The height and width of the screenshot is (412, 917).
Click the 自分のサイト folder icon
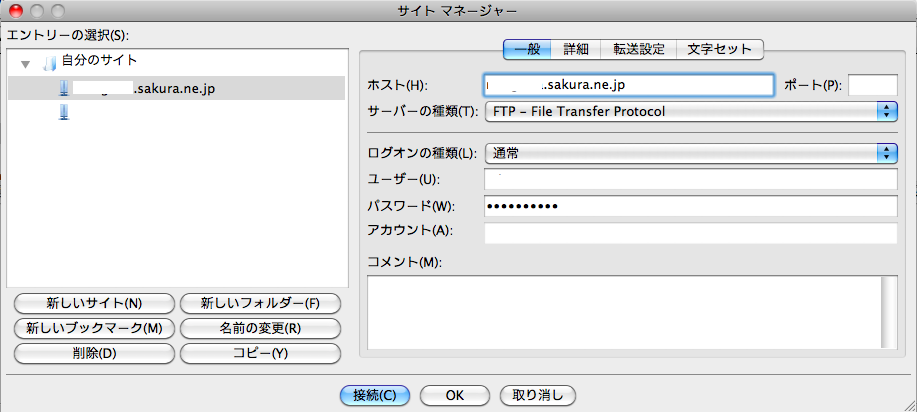49,63
